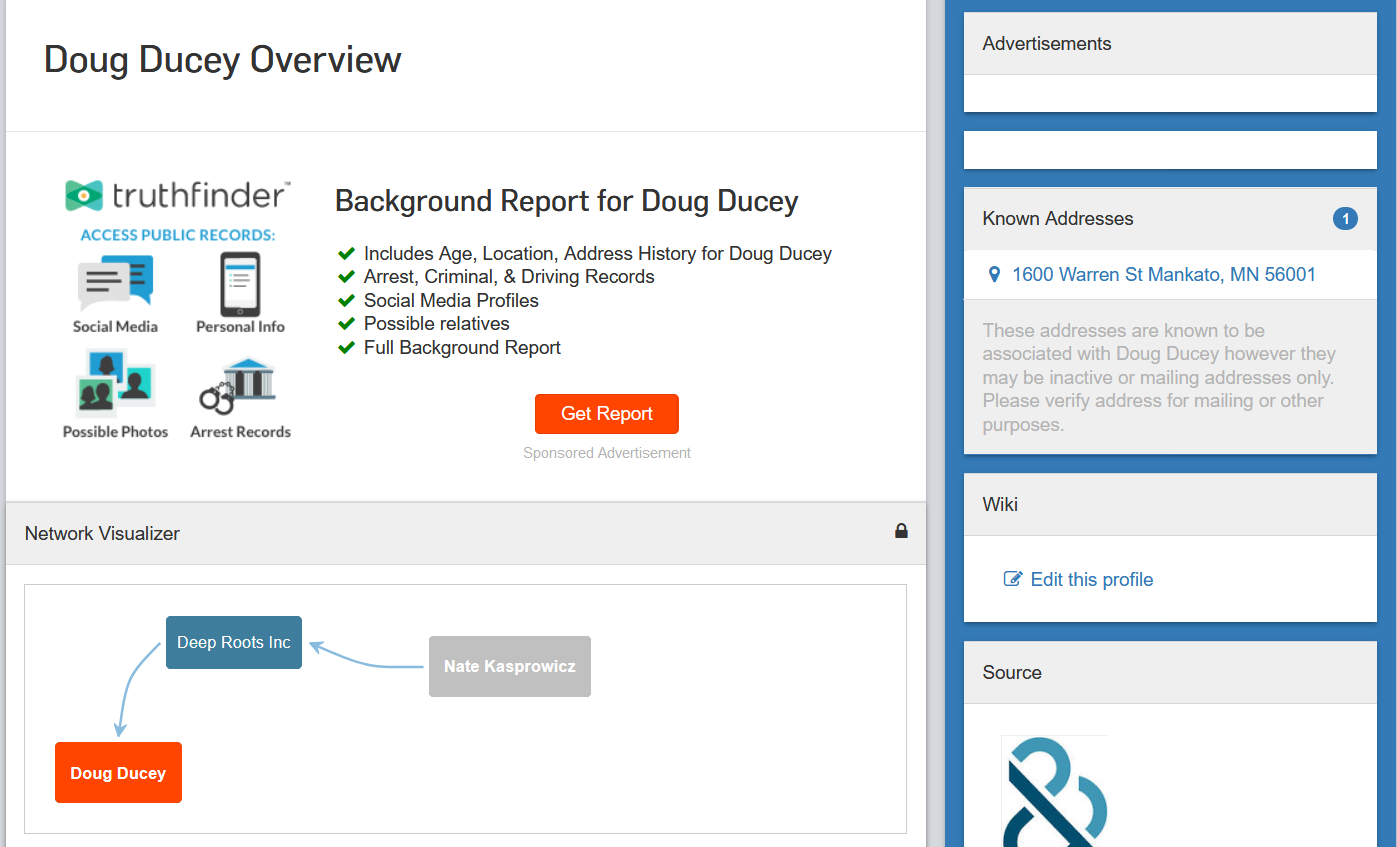Click the Possible Photos icon

point(115,383)
